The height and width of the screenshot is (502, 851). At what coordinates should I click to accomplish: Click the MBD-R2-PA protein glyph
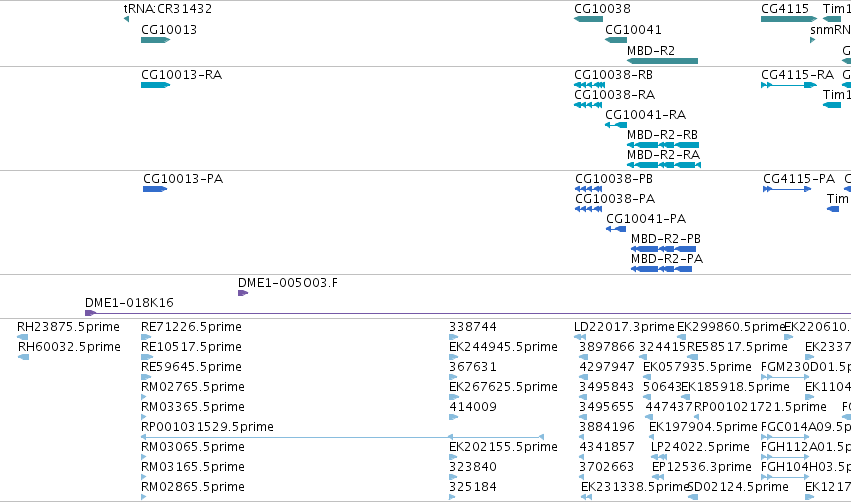pos(662,269)
